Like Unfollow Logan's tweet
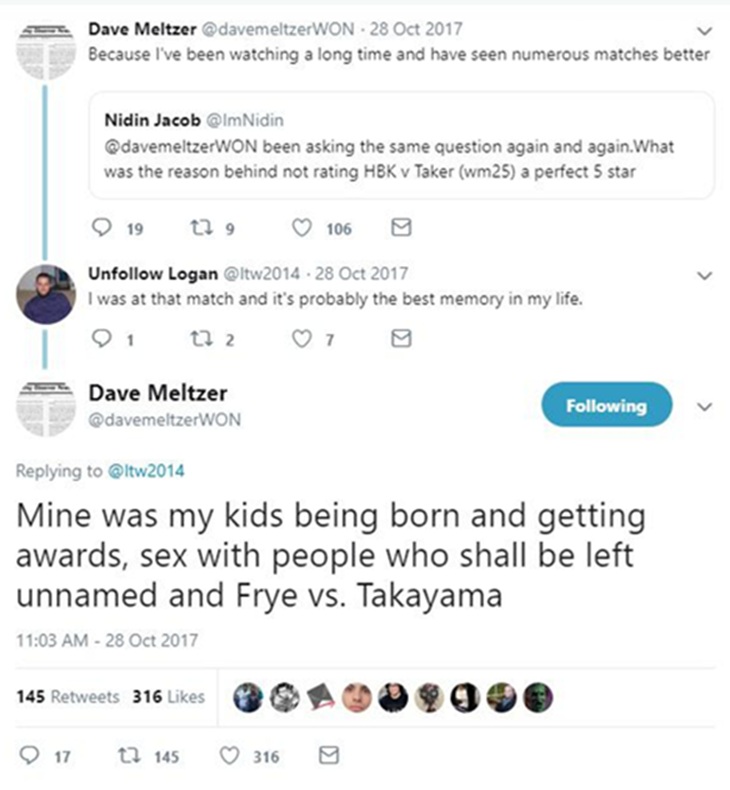Image resolution: width=730 pixels, height=790 pixels. 300,339
